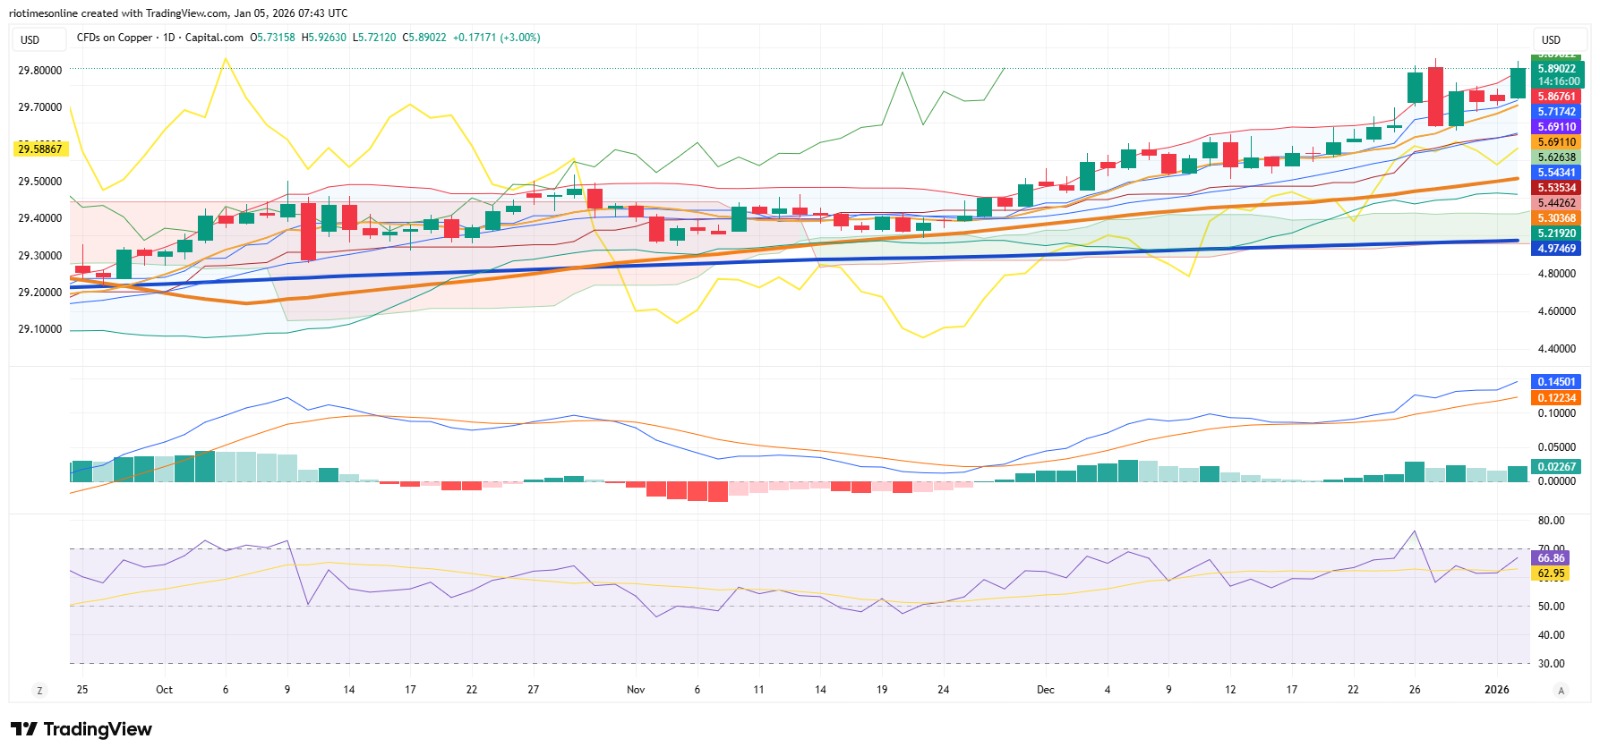
Task: Click the MACD signal label 0.12234
Action: [1557, 398]
